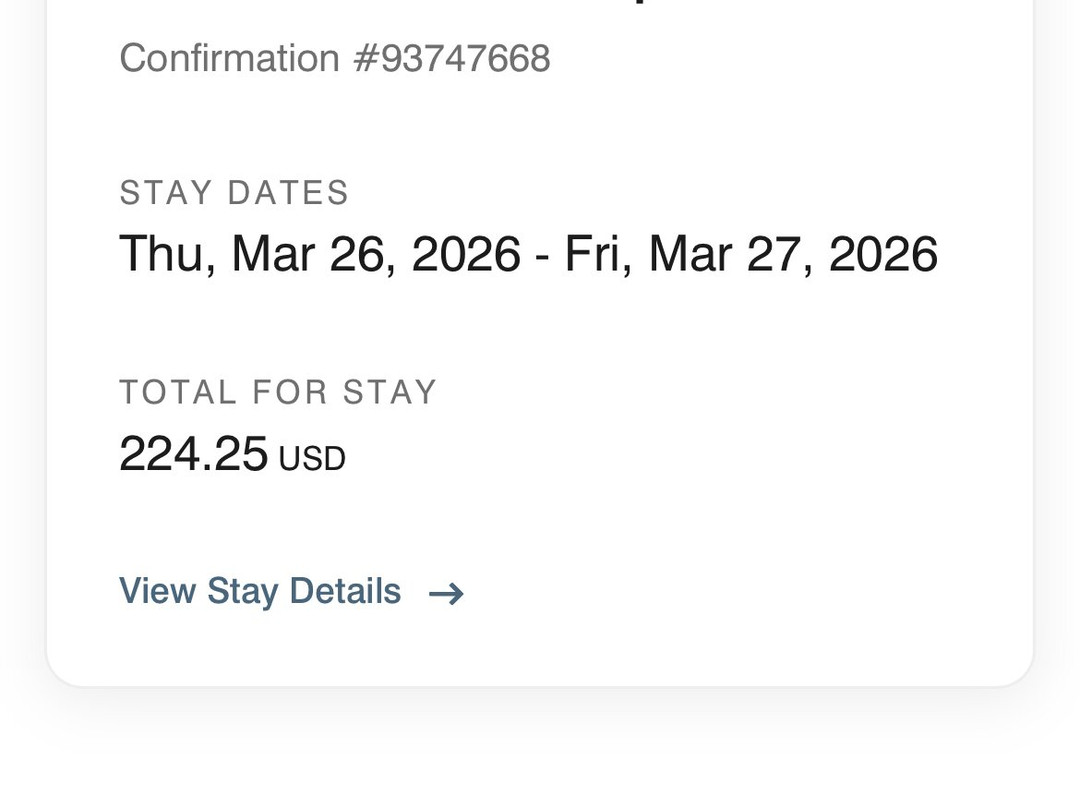
Task: Click the confirmation number 93747668
Action: tap(465, 58)
